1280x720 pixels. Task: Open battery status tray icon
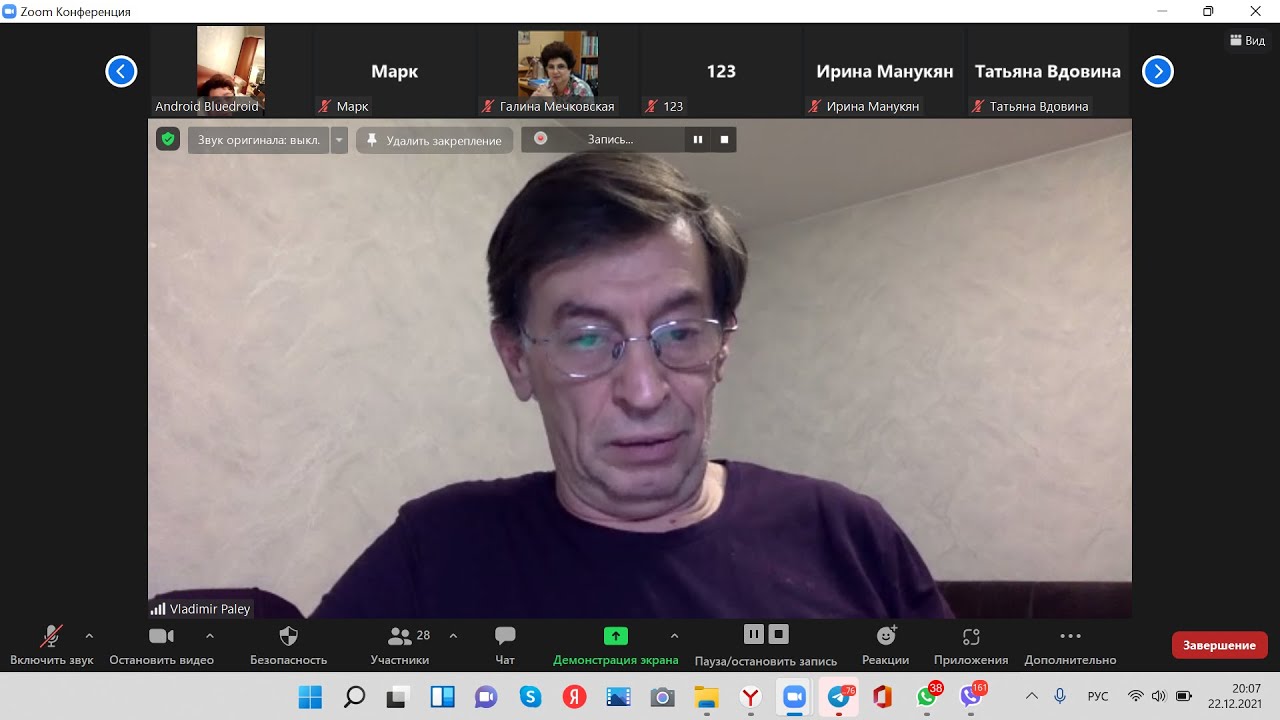1184,696
